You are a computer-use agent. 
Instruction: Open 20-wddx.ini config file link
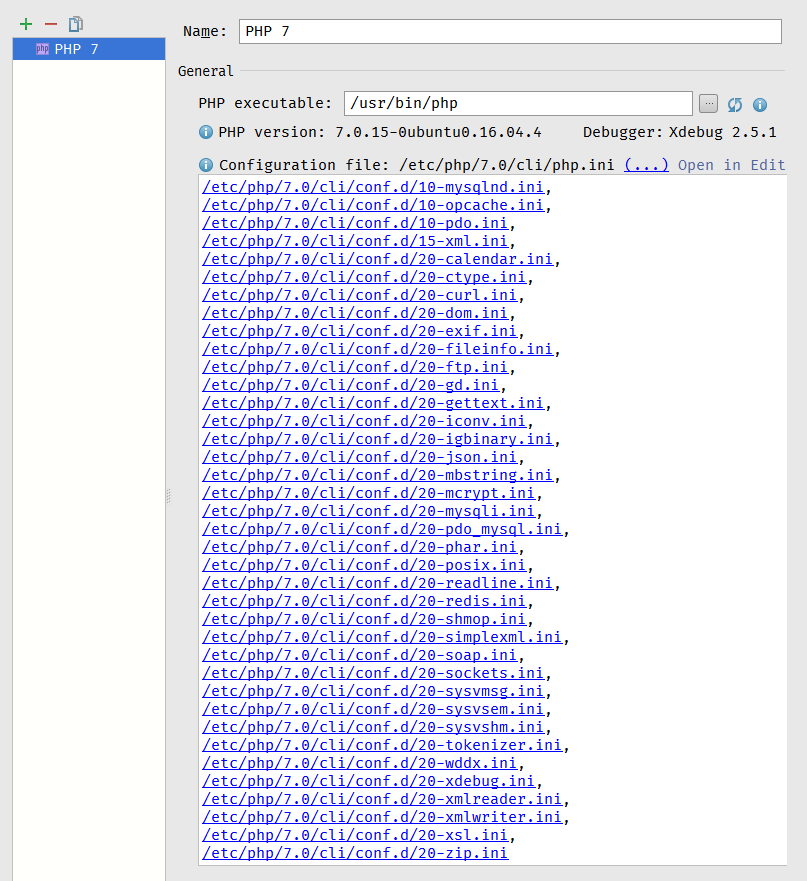point(360,762)
